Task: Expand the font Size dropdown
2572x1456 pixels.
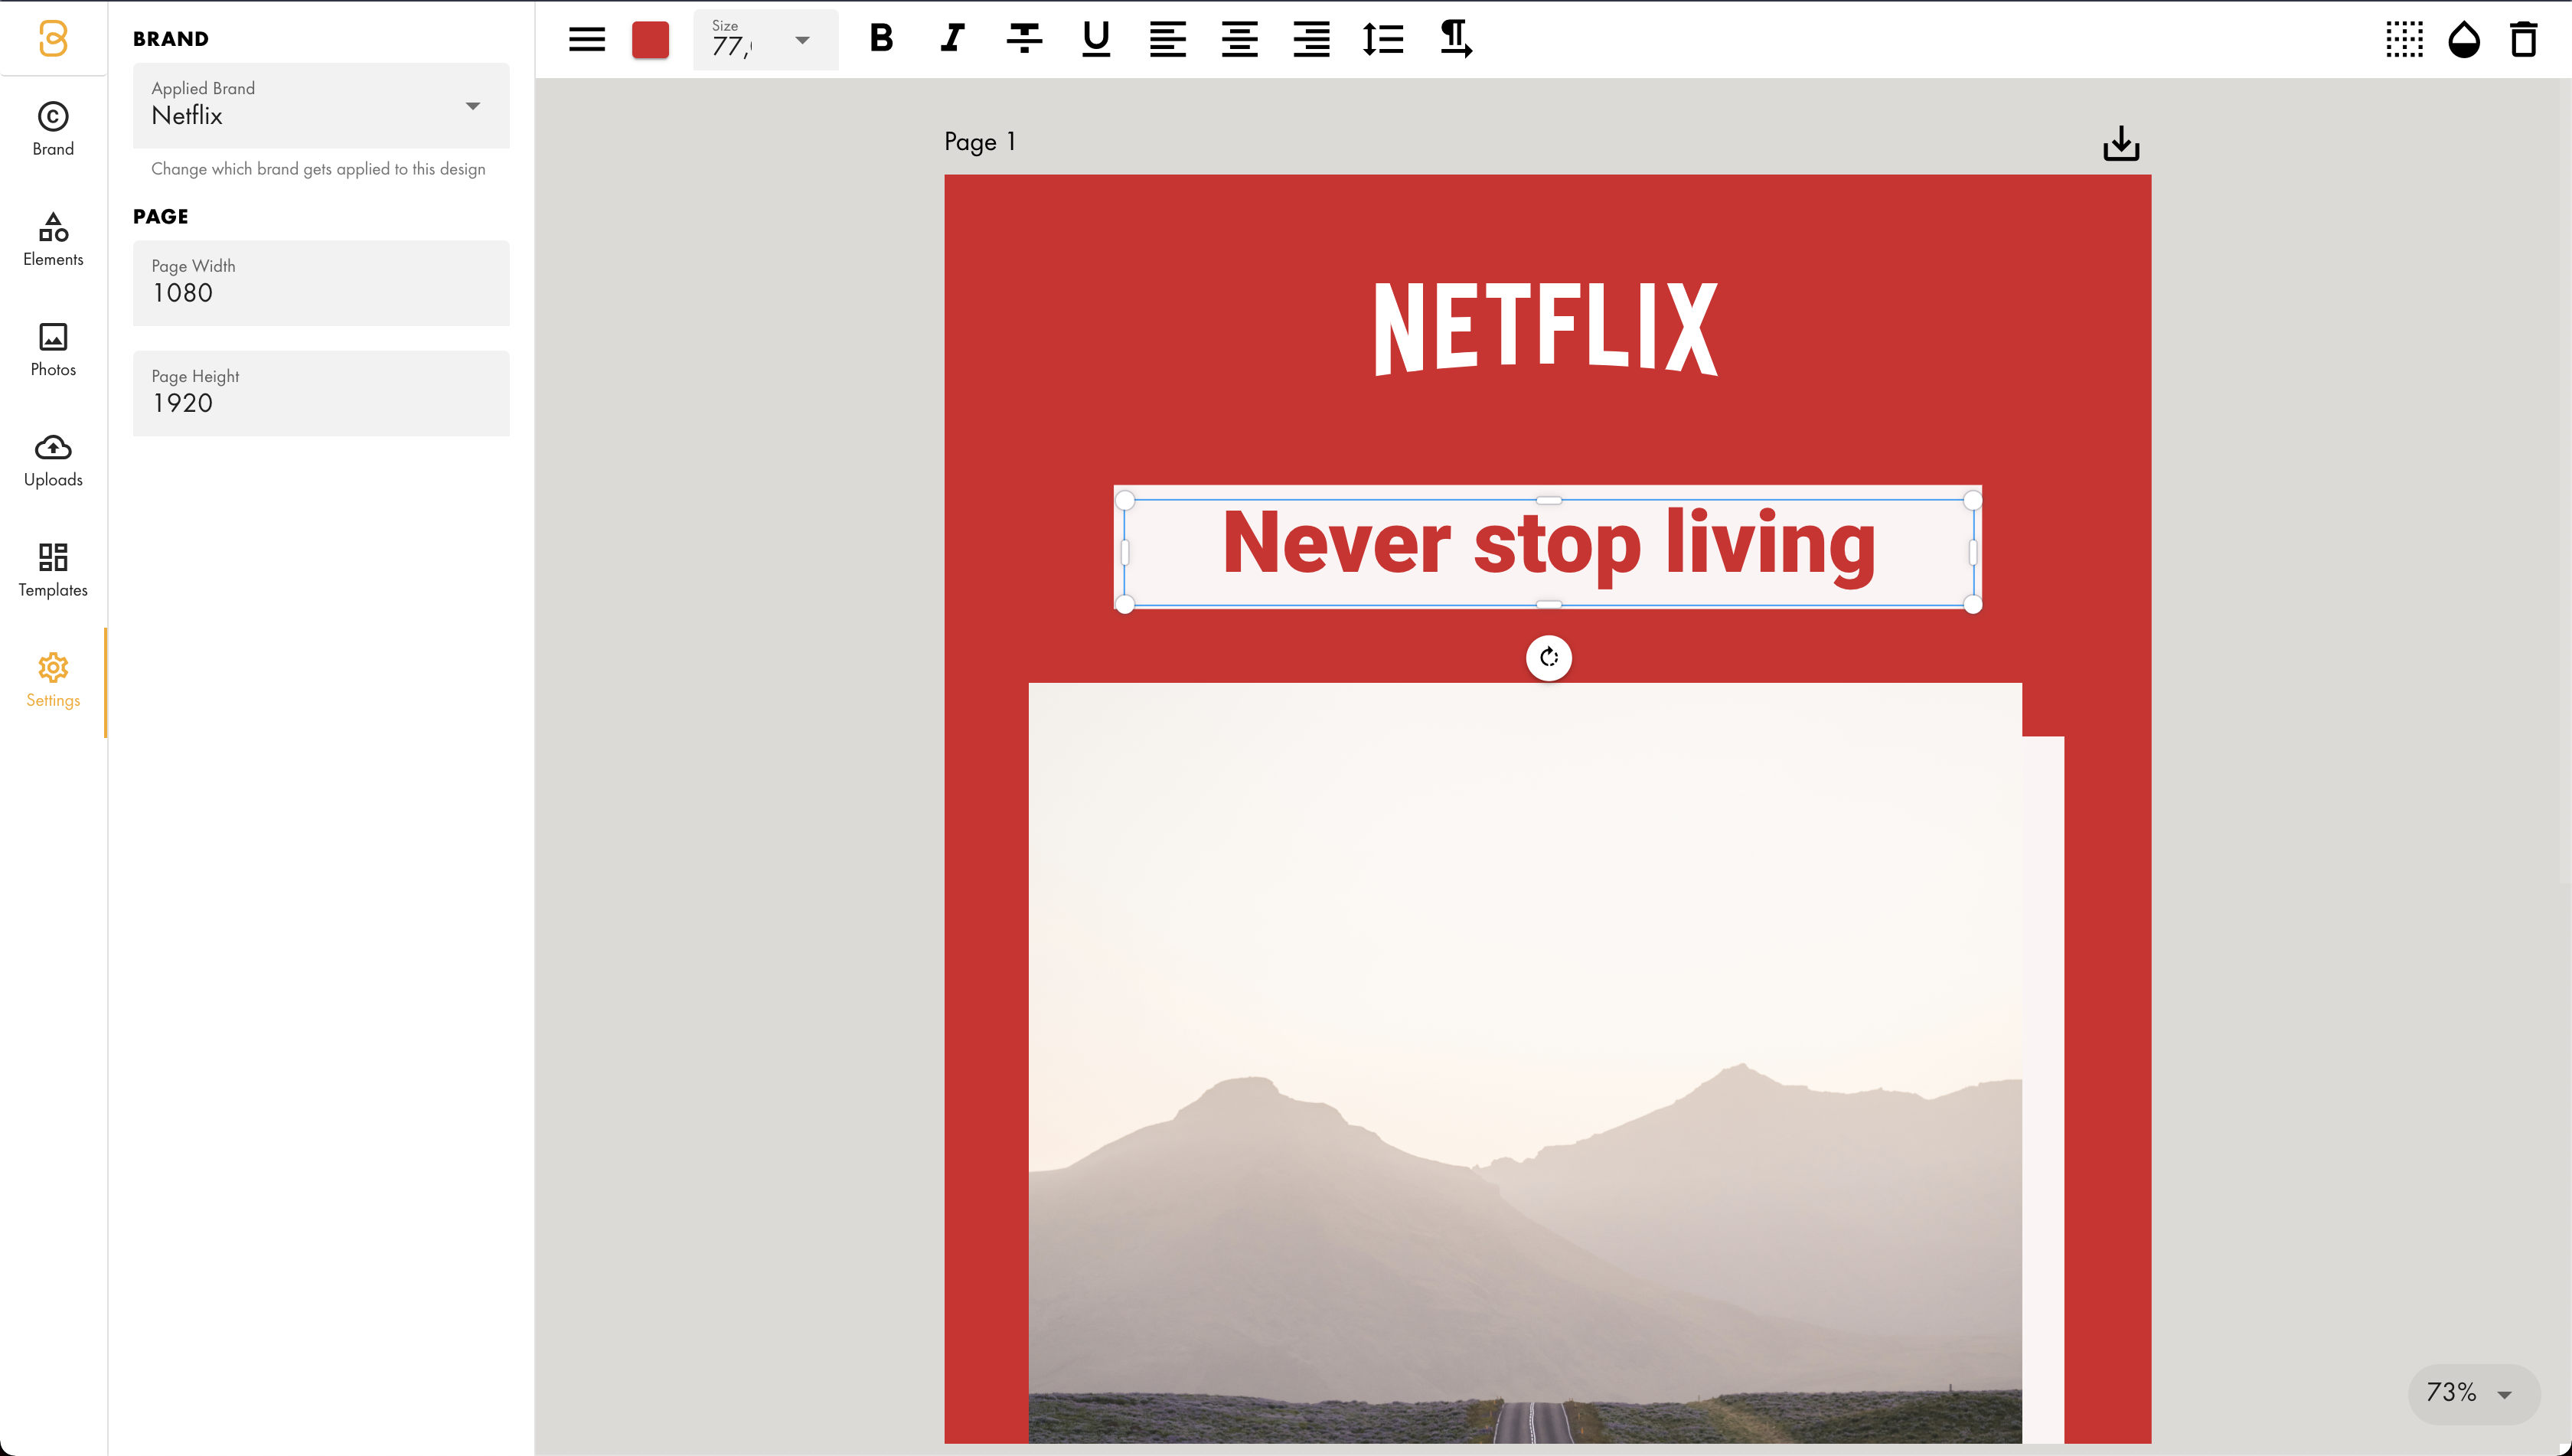Action: (x=765, y=39)
